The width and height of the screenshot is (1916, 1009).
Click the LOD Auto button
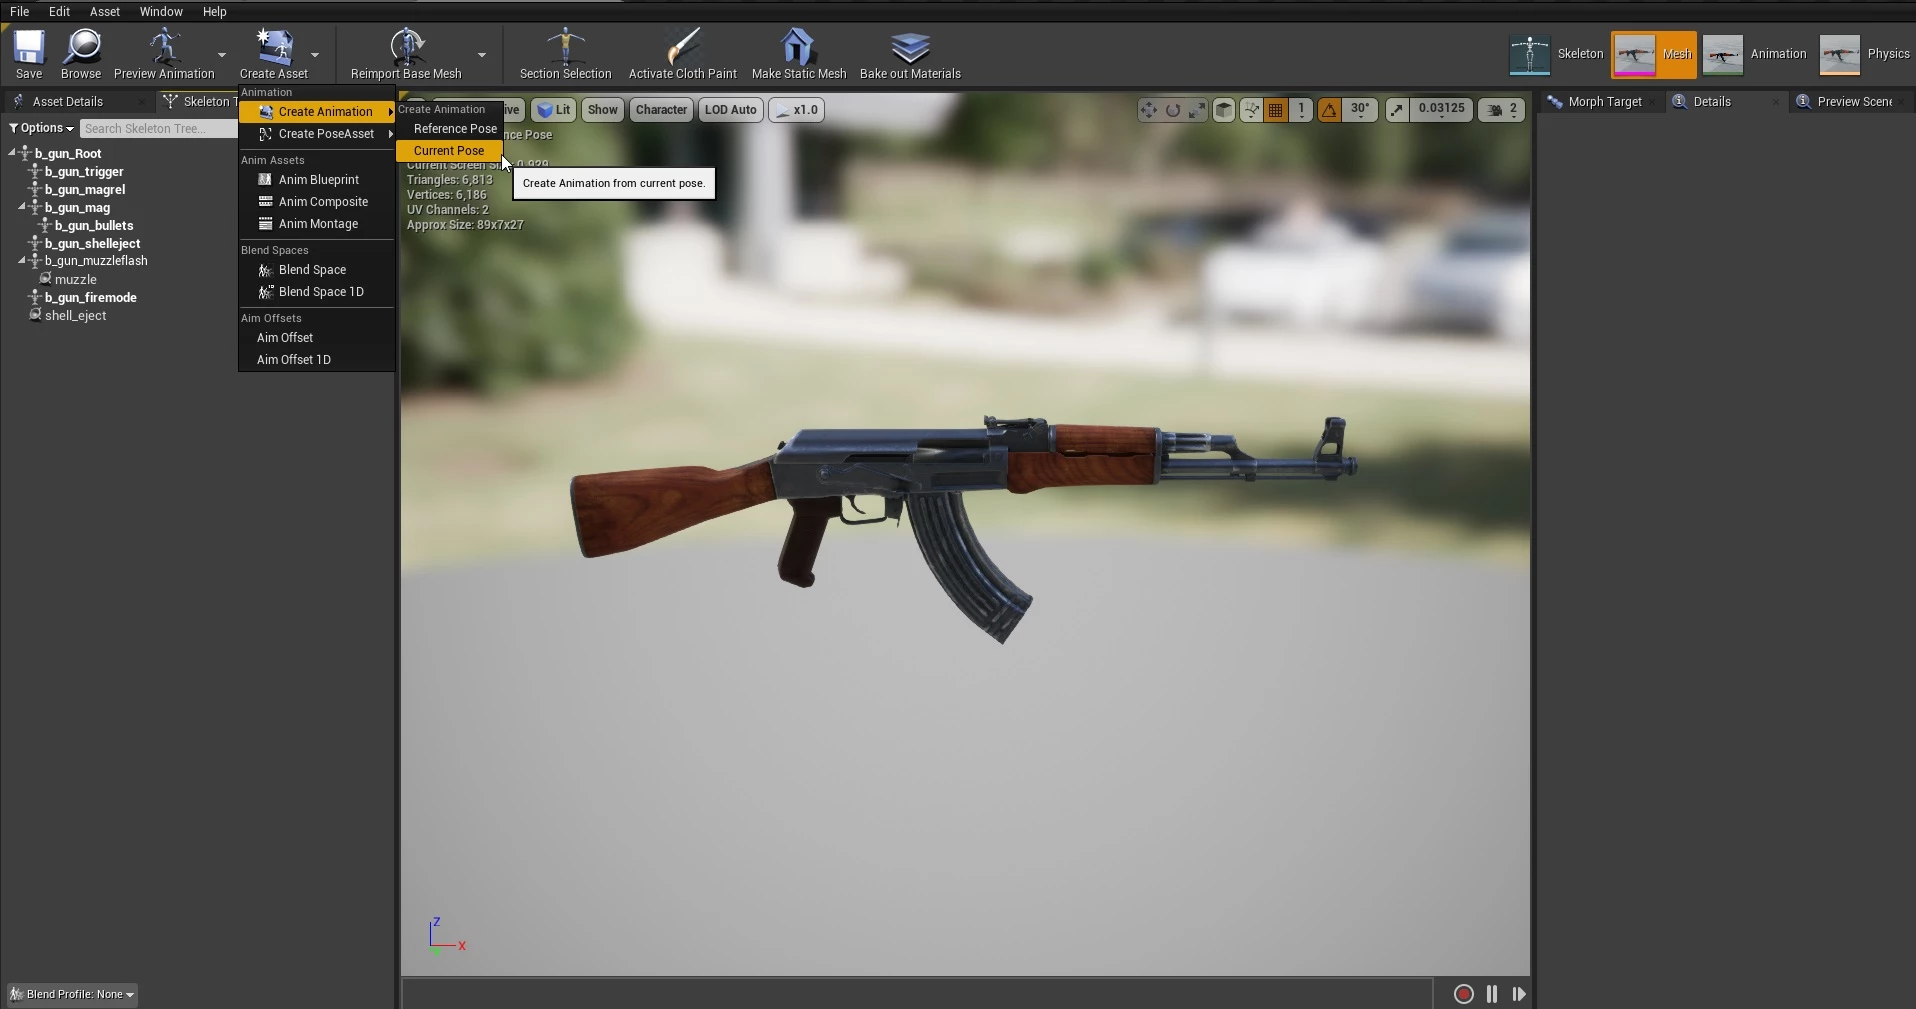(730, 110)
